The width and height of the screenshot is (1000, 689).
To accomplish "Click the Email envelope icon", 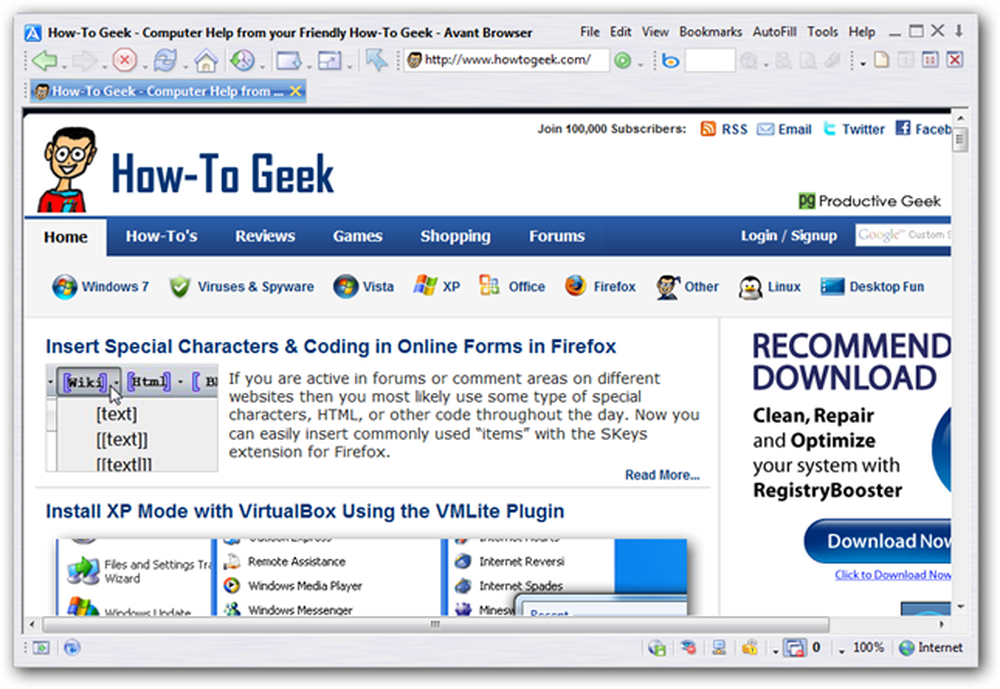I will 765,130.
